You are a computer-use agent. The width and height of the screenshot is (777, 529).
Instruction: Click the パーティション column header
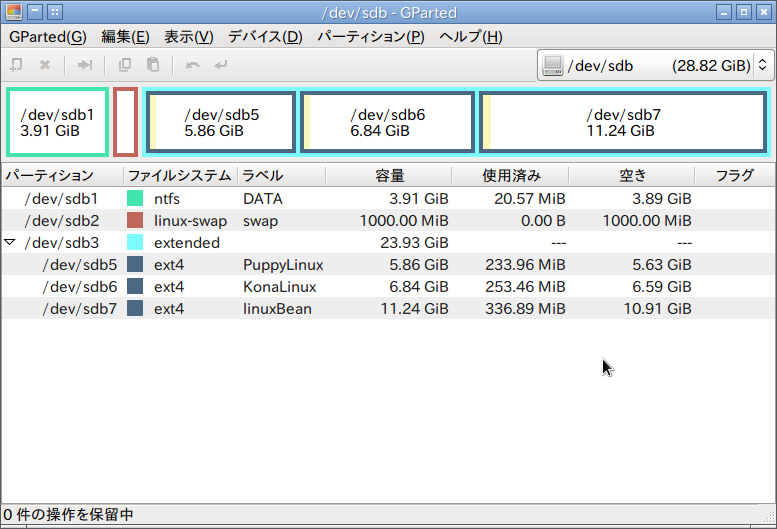point(62,175)
